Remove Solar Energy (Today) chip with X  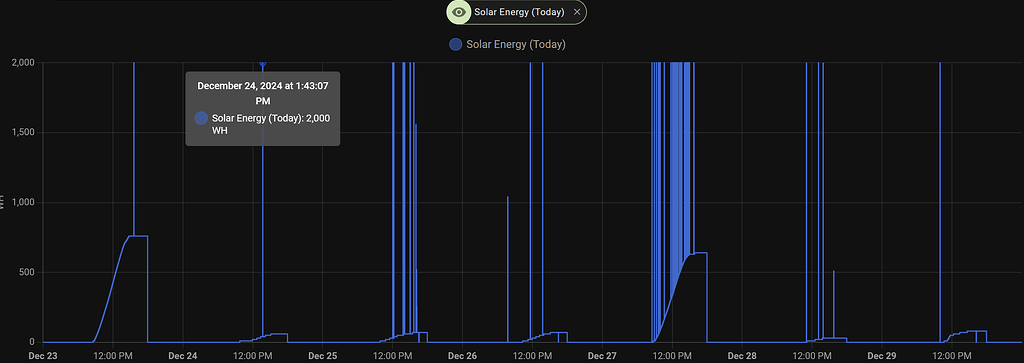point(577,12)
